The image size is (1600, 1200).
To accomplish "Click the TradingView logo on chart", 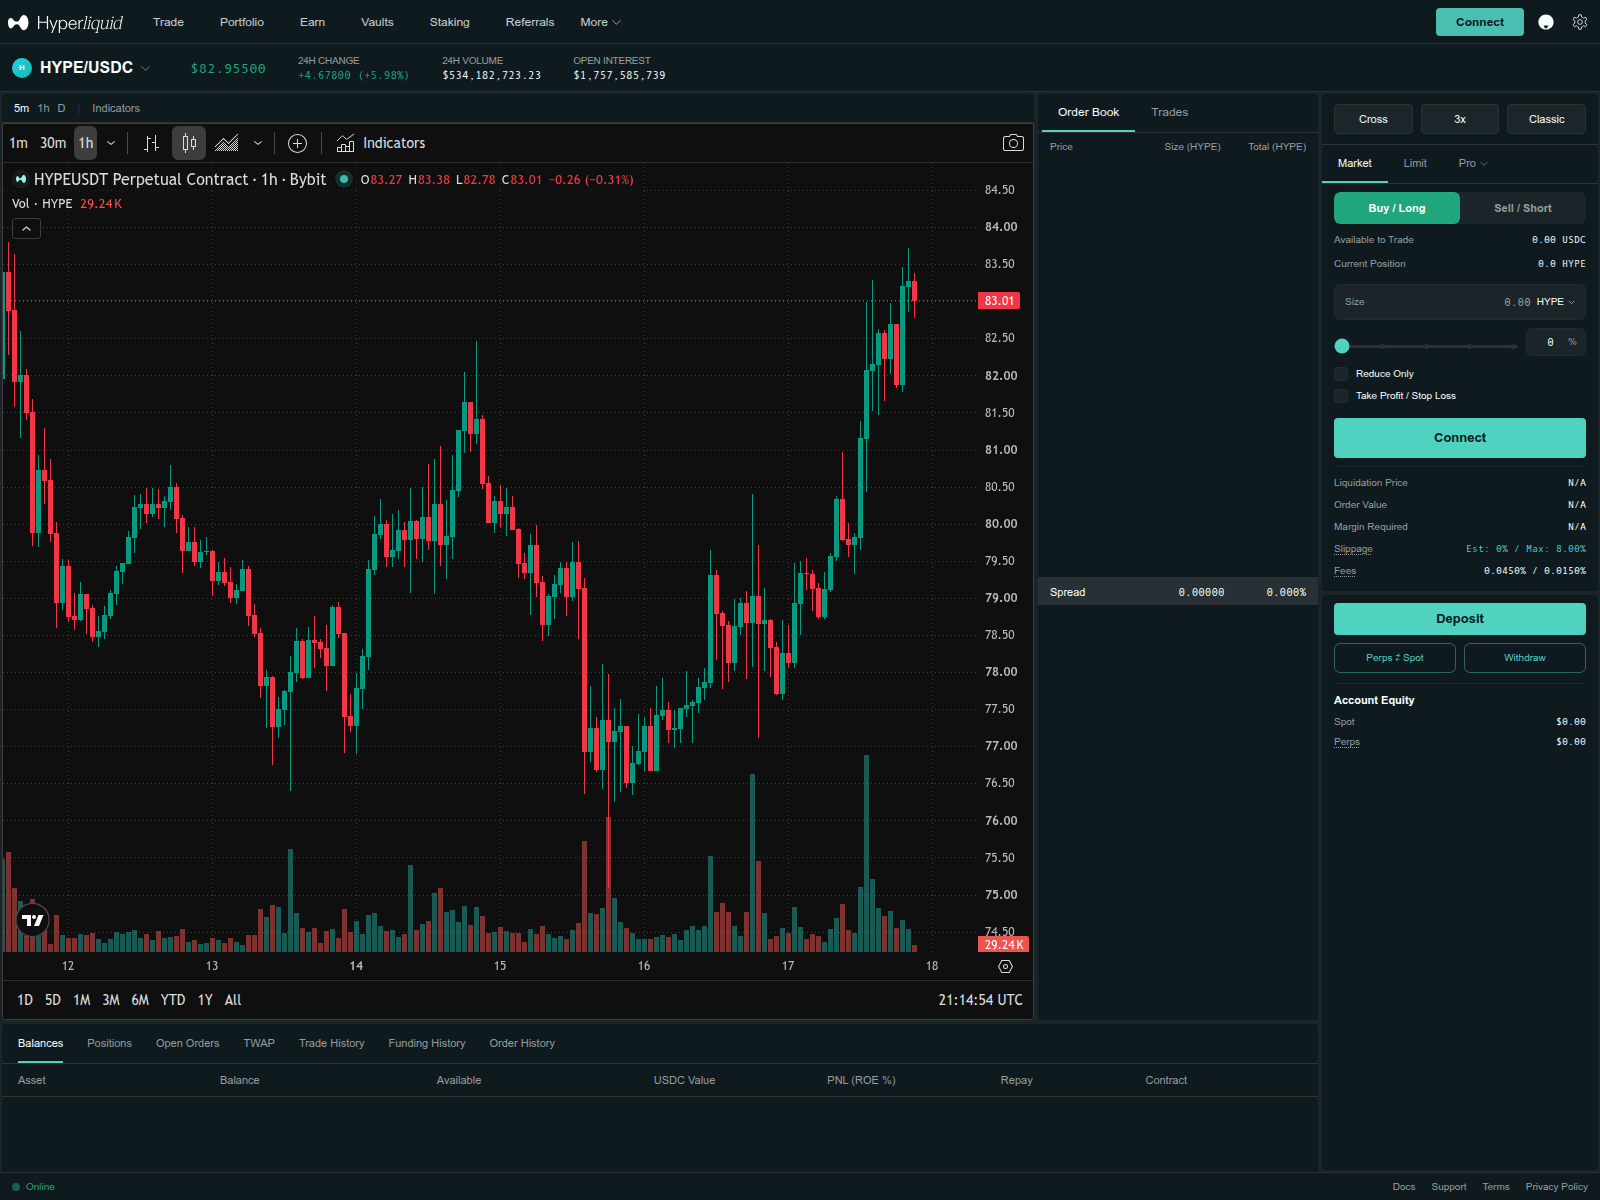I will point(33,920).
